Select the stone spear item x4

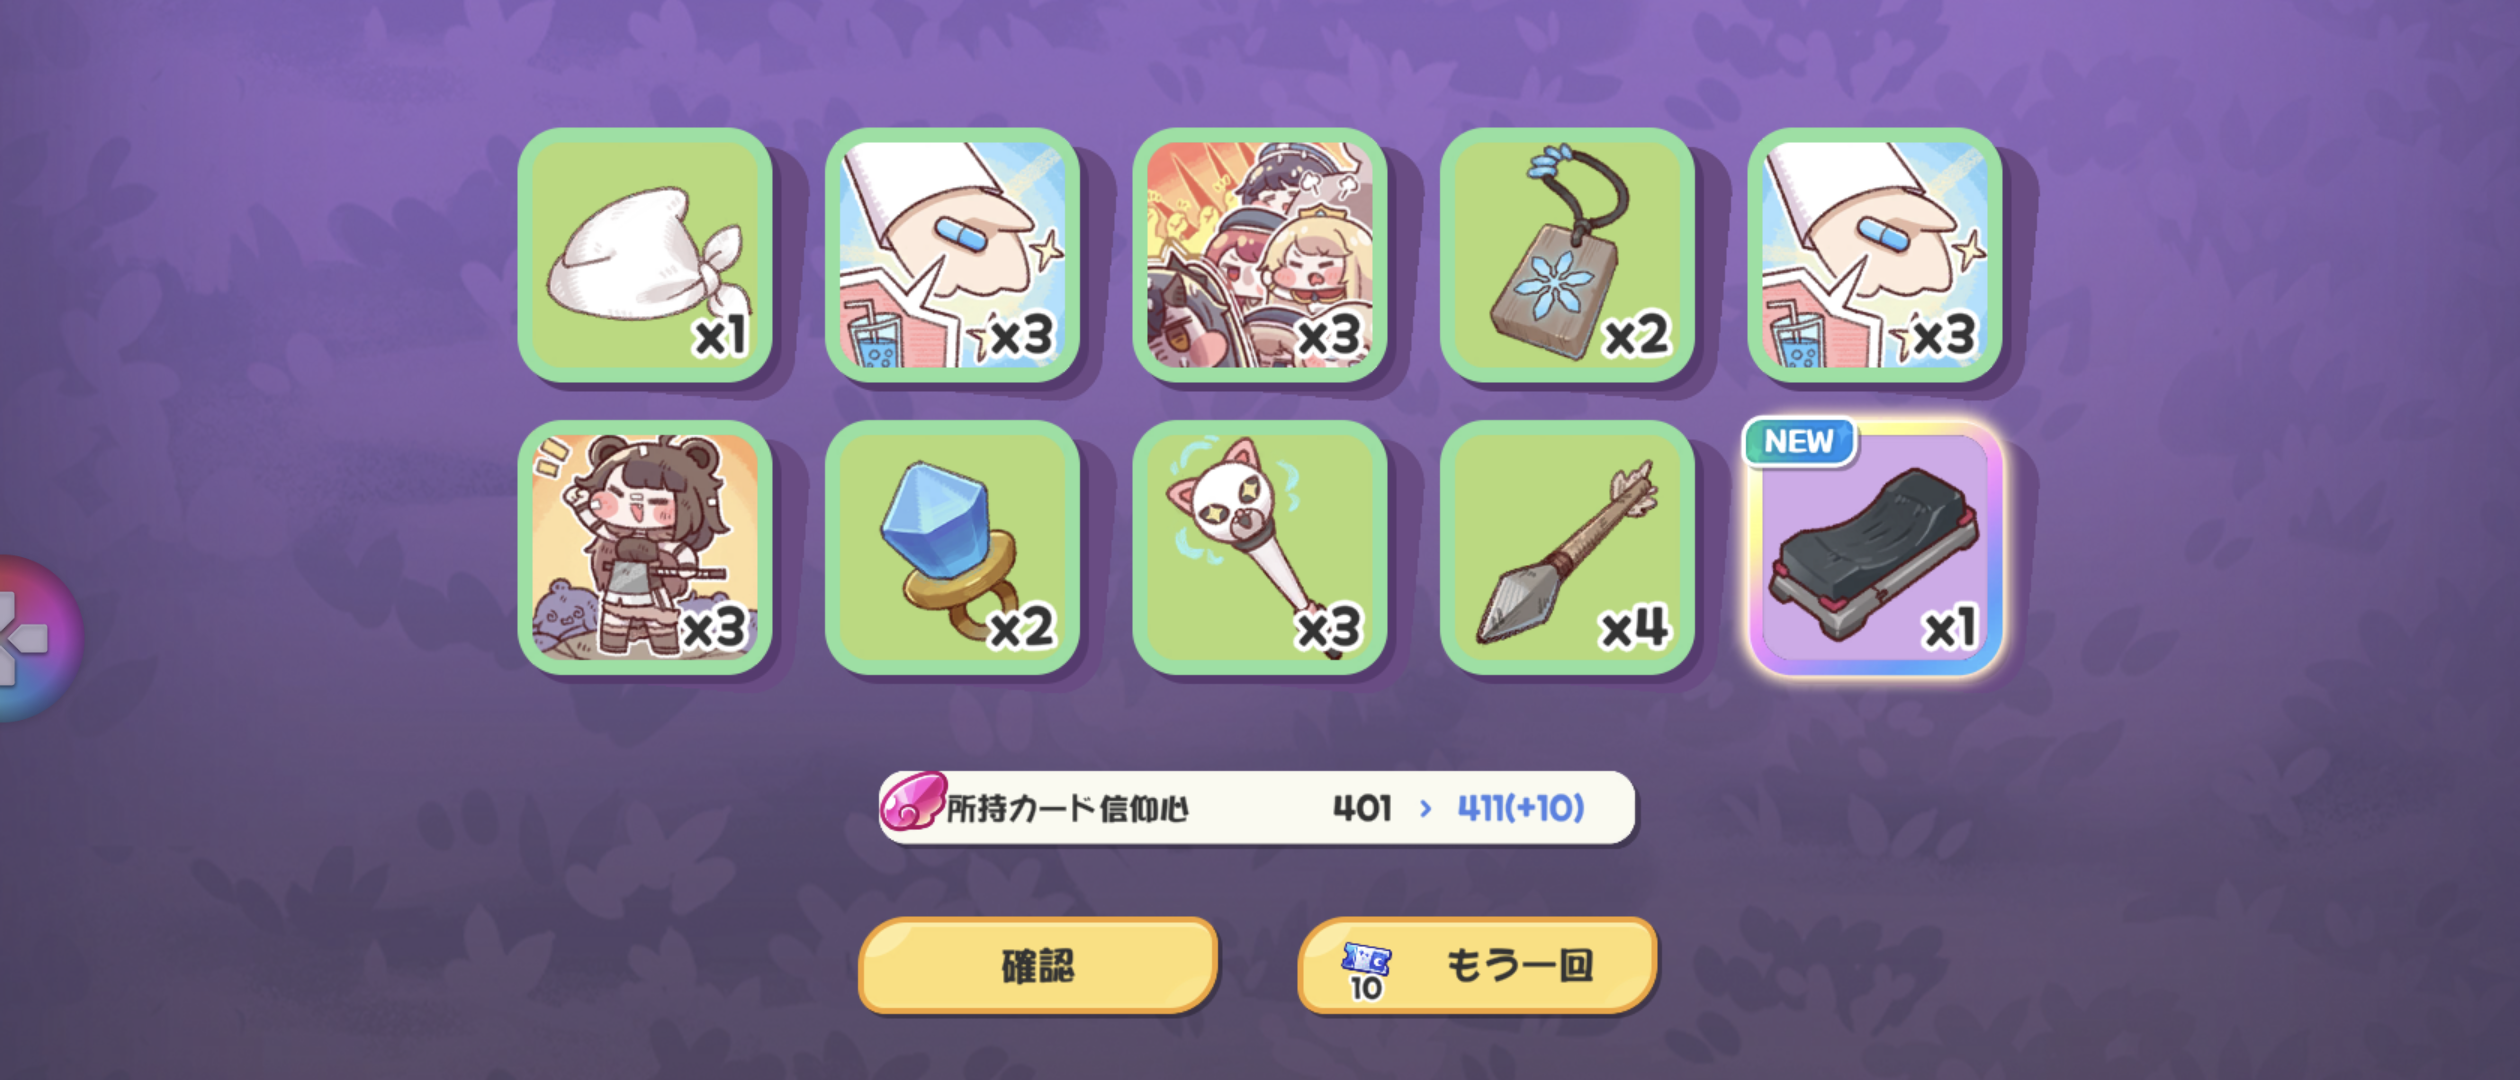(x=1567, y=547)
